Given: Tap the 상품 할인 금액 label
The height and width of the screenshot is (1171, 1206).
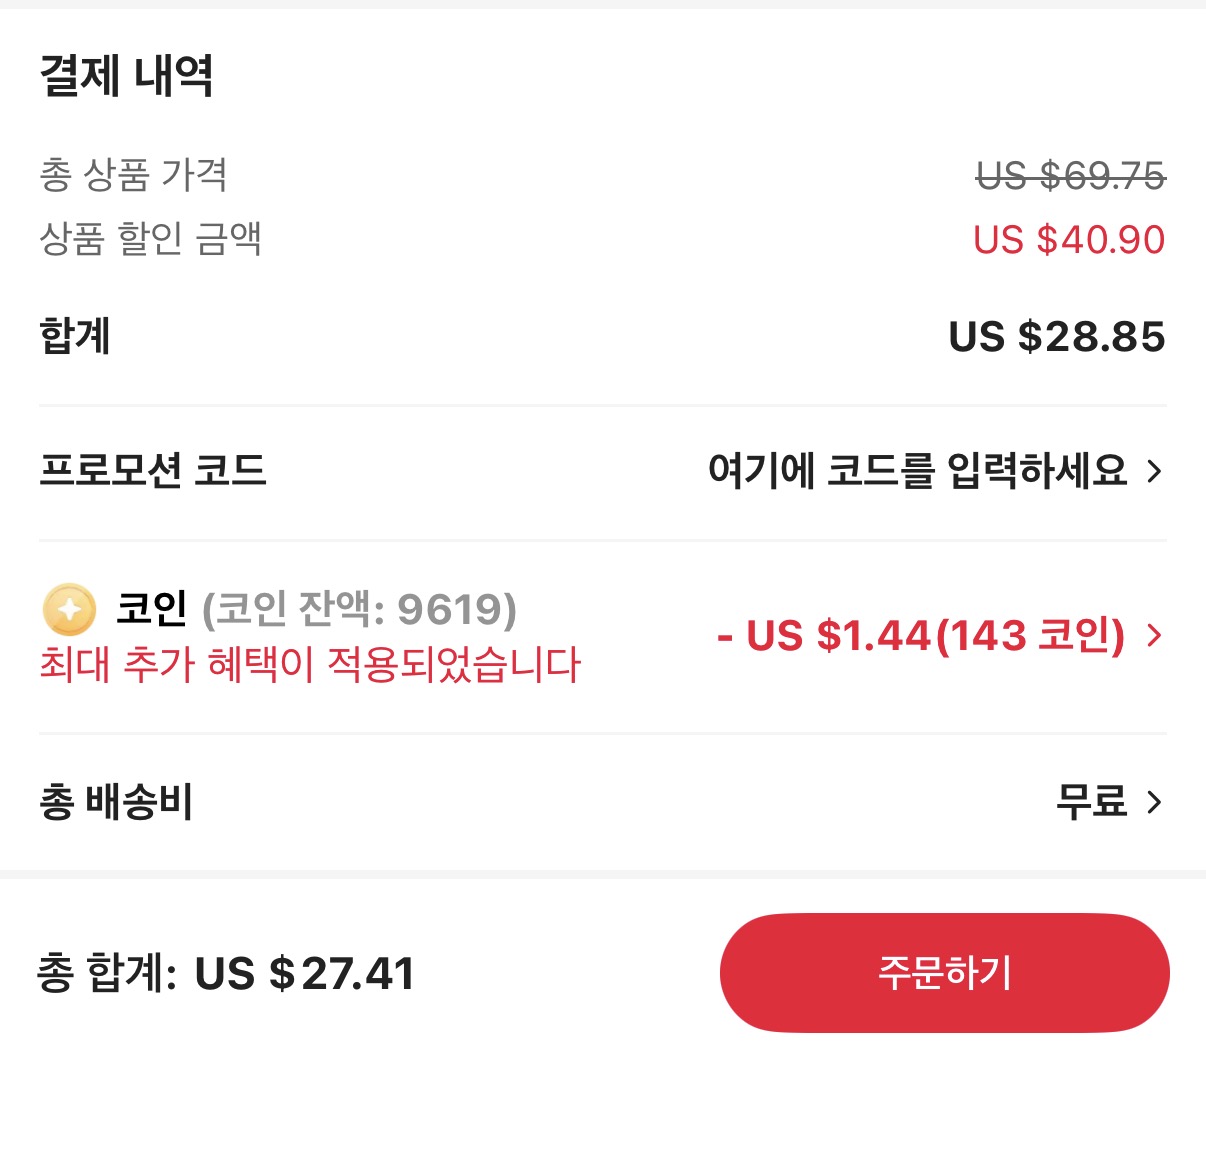Looking at the screenshot, I should [150, 239].
